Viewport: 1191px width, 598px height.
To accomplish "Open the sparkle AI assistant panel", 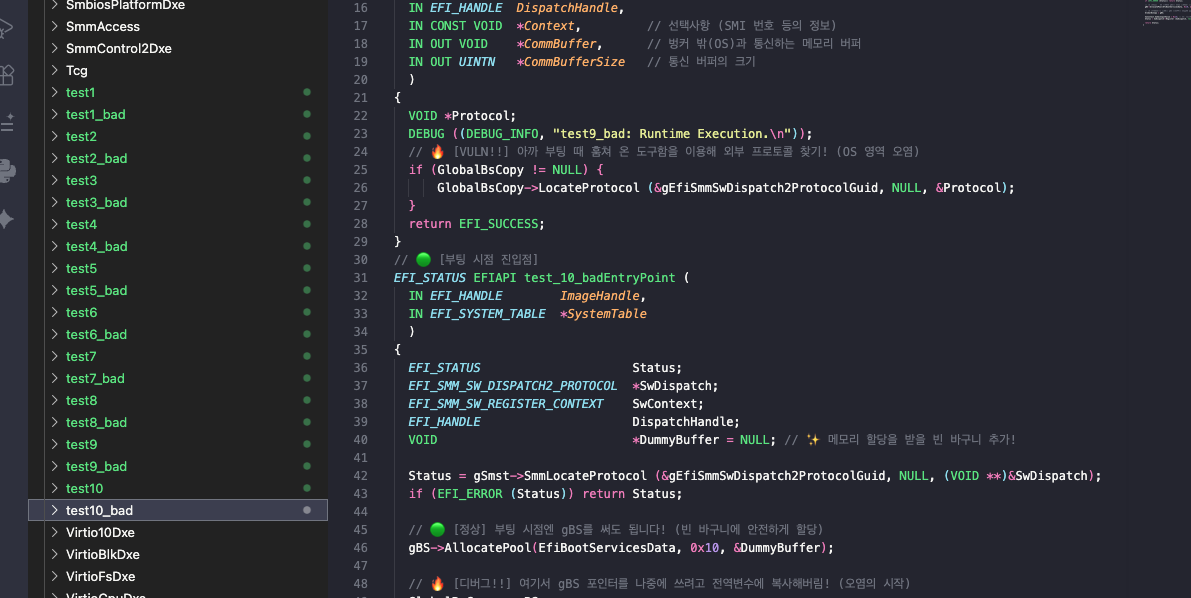I will click(6, 219).
